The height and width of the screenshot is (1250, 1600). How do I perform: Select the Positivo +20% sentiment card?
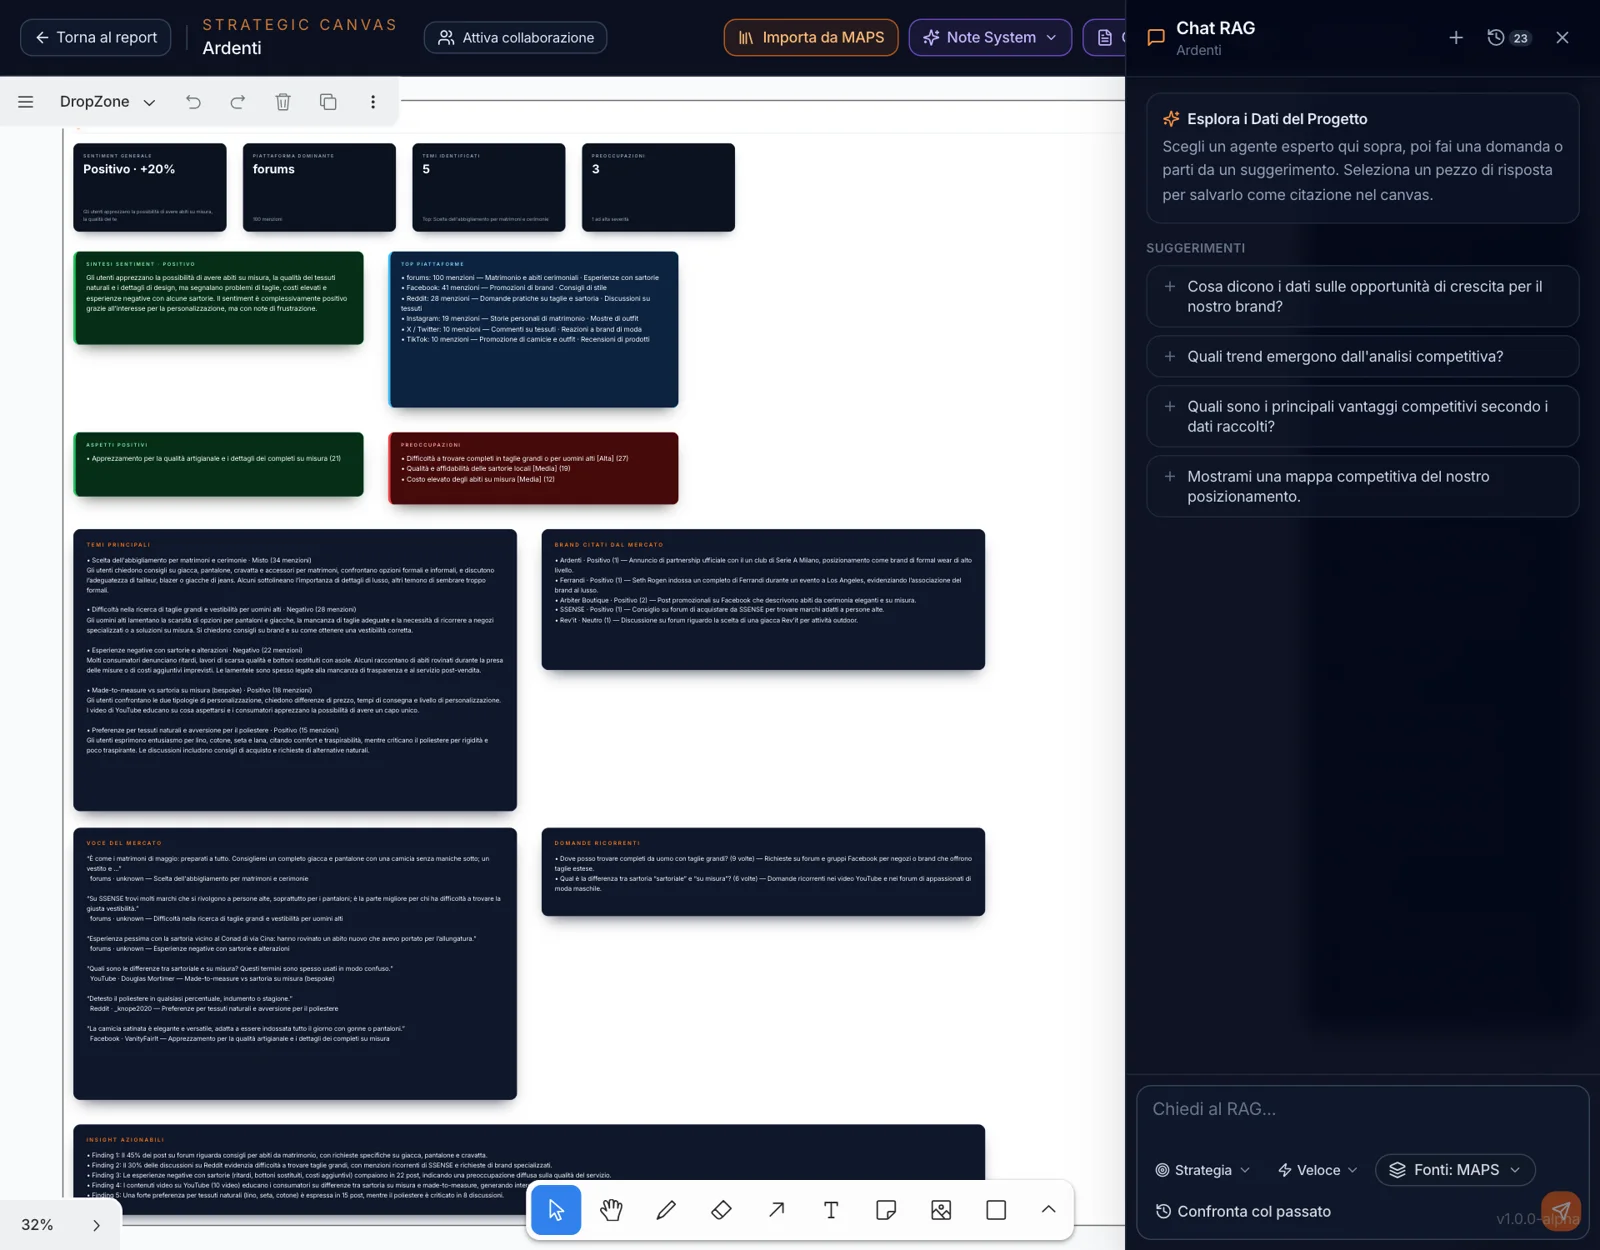[150, 187]
